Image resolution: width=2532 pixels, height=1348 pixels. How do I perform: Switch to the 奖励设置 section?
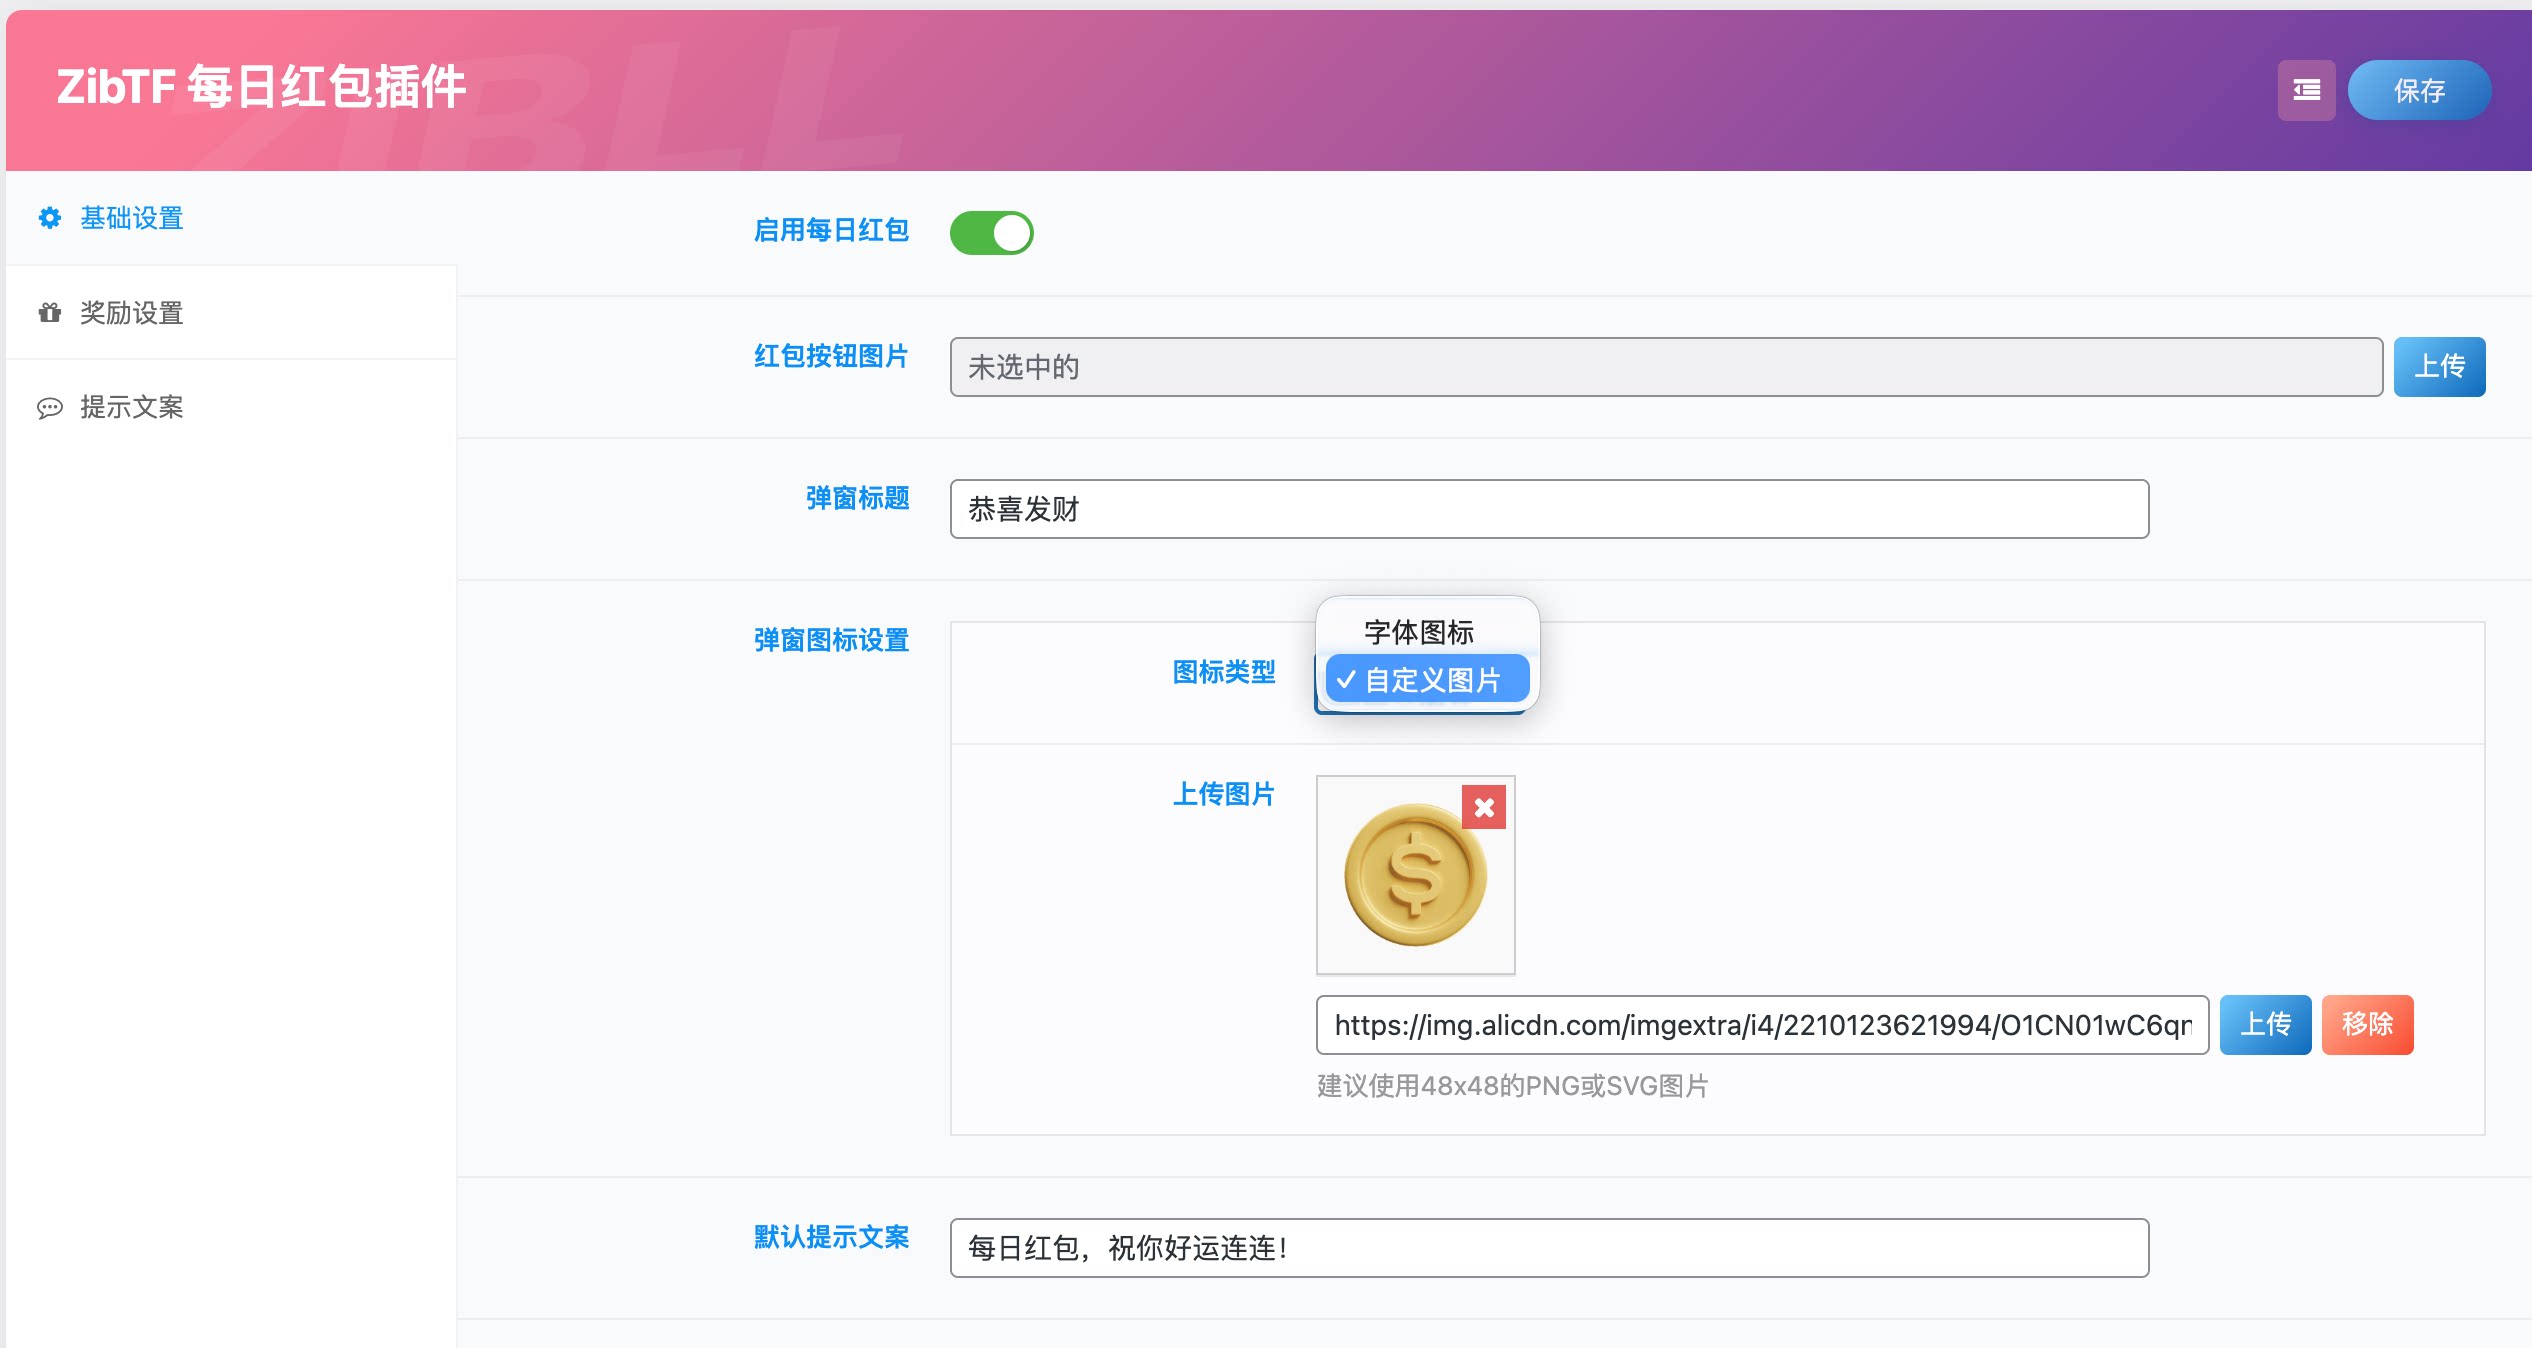coord(131,313)
